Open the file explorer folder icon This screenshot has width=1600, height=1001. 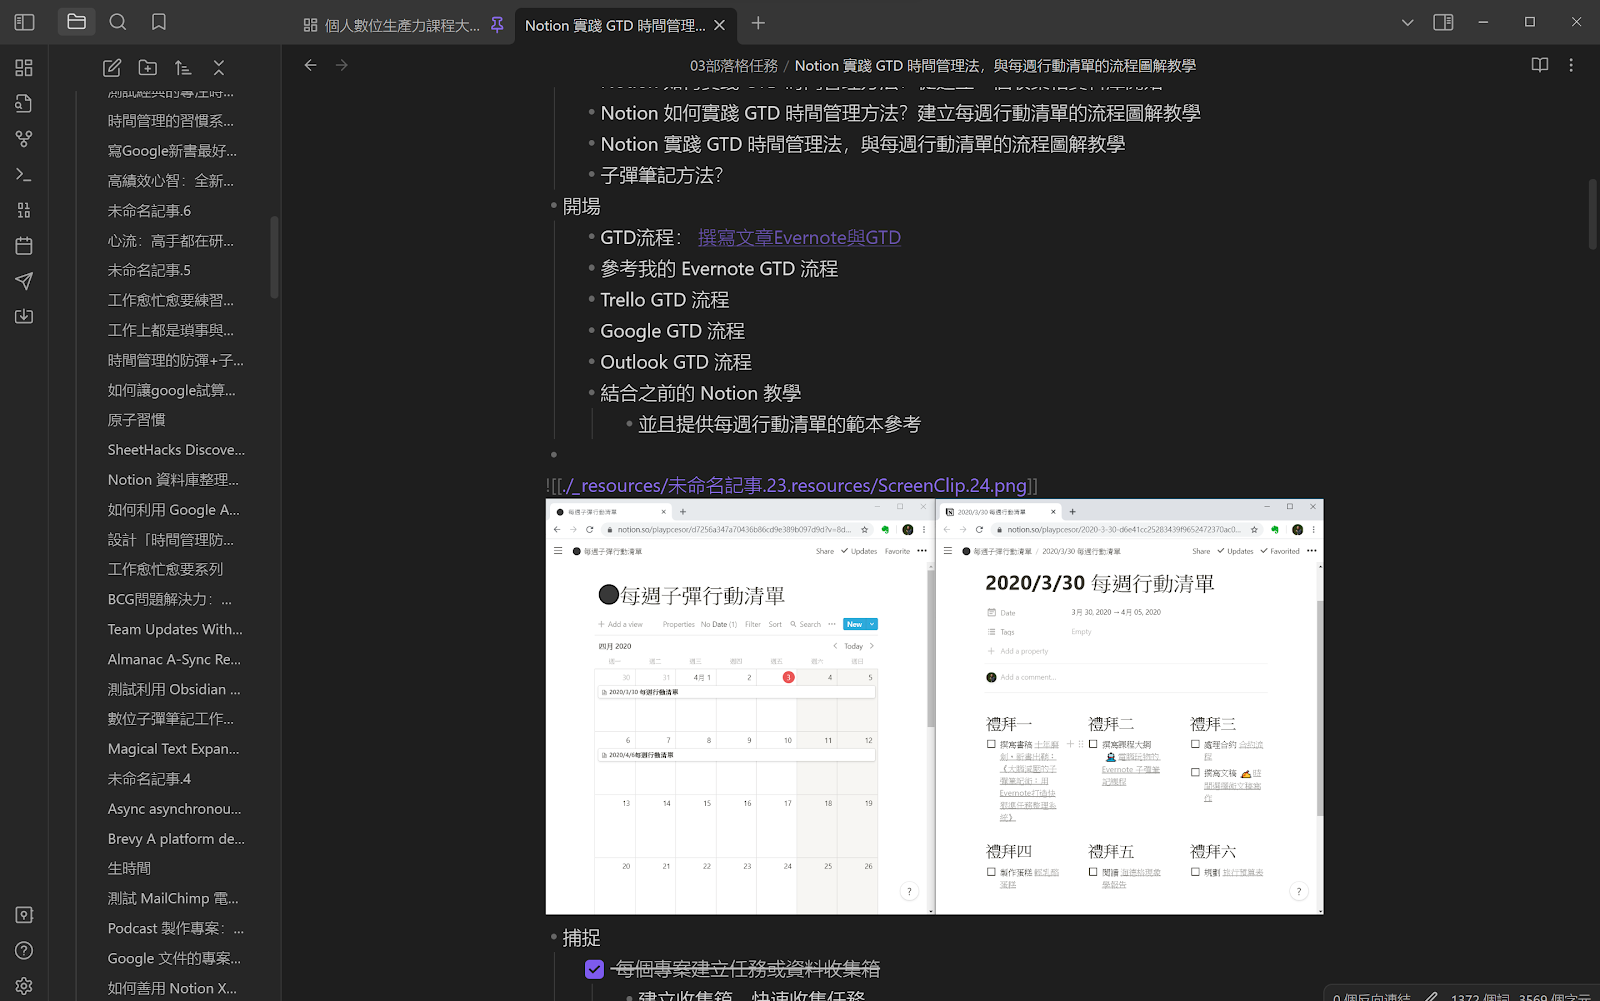pos(76,22)
